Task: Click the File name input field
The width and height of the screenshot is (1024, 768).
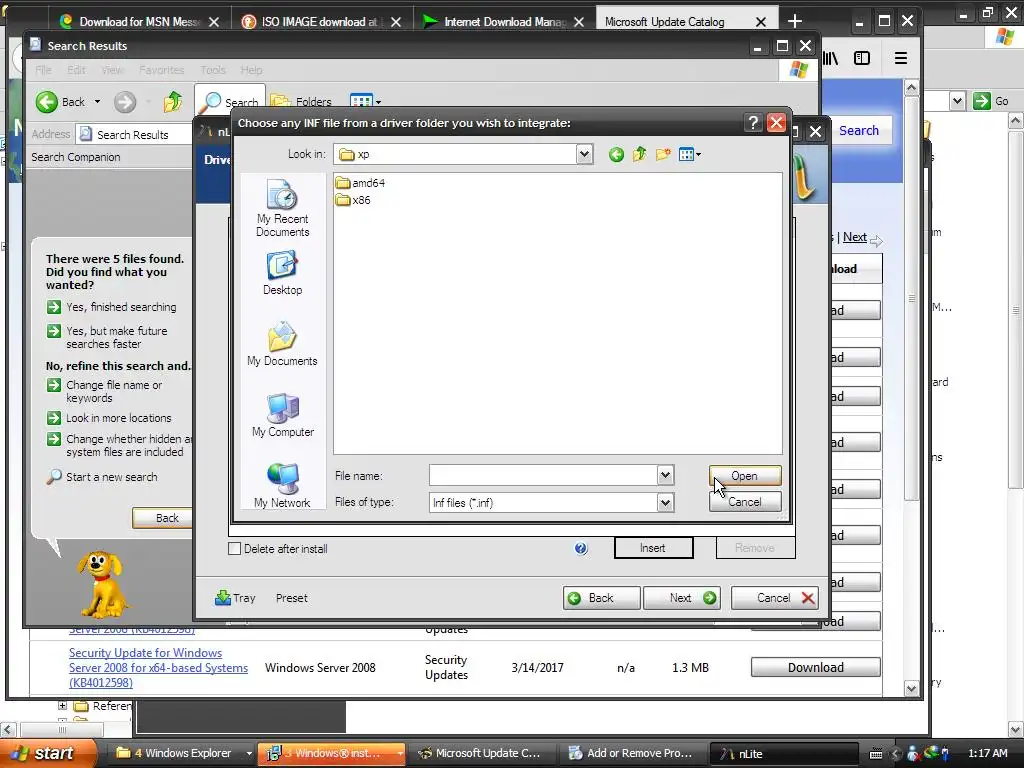Action: [x=543, y=475]
